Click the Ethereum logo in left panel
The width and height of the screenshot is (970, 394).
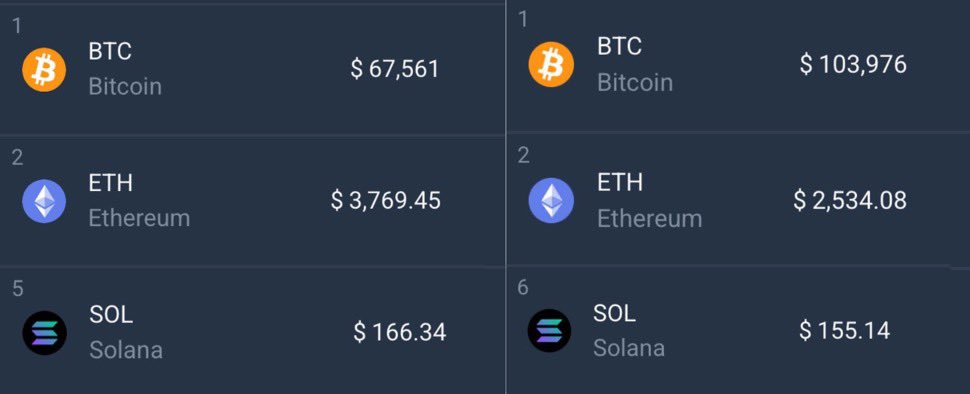(44, 201)
